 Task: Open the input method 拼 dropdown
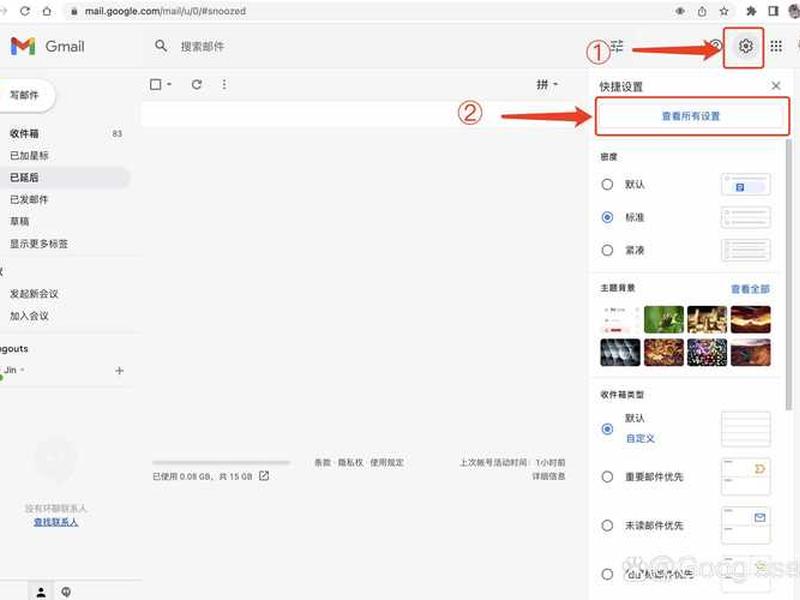pos(547,84)
